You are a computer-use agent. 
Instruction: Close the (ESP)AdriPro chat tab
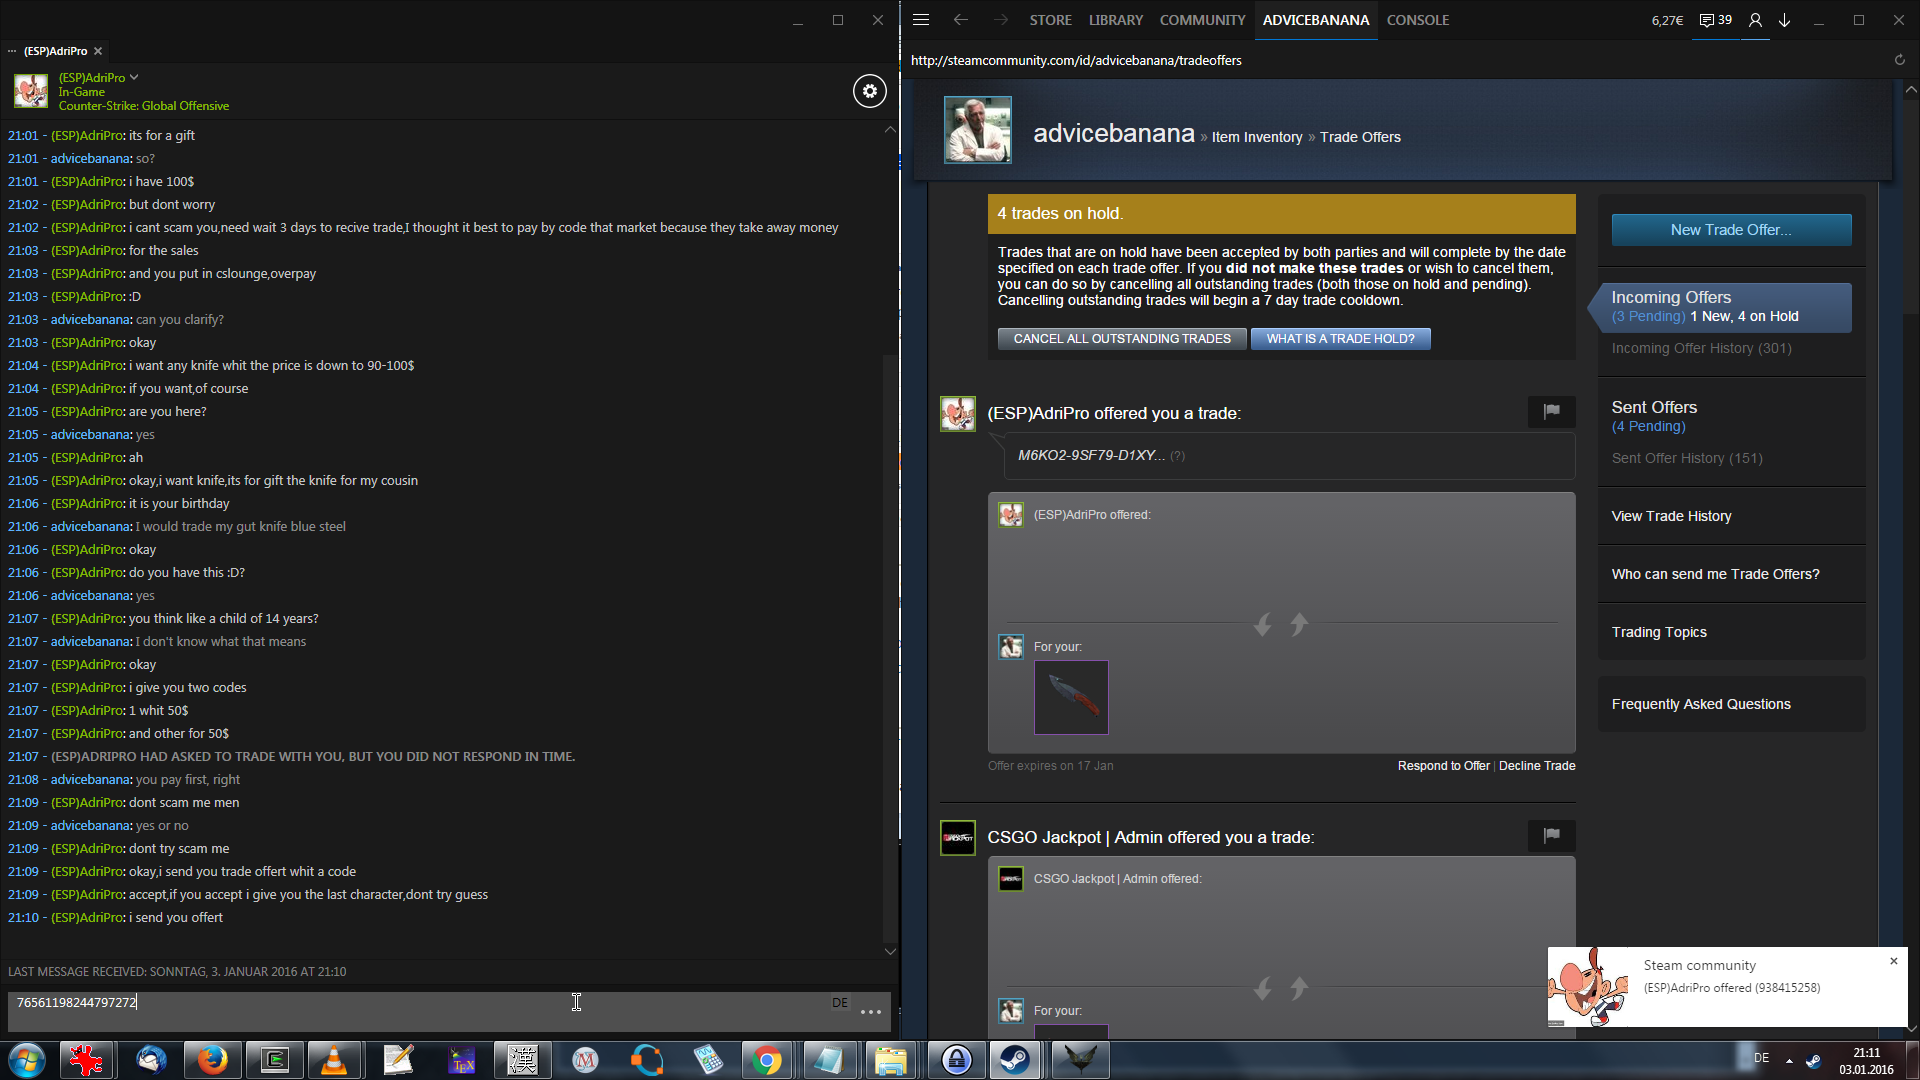click(x=98, y=51)
